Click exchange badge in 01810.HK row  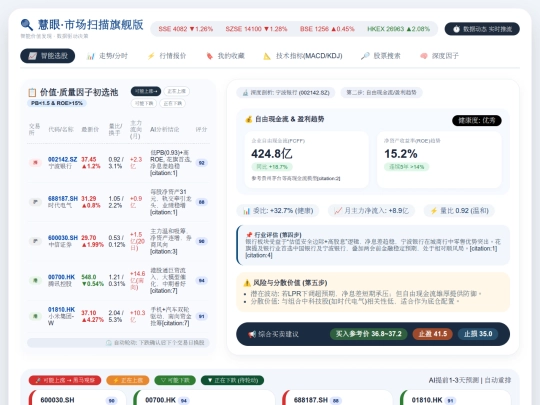pos(35,316)
